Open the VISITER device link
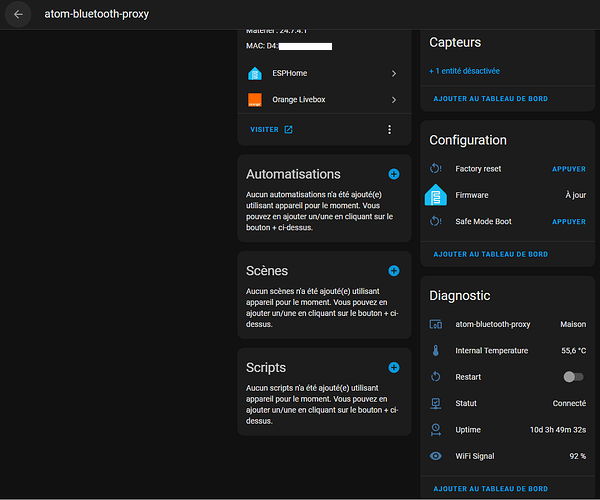Image resolution: width=600 pixels, height=500 pixels. (x=271, y=129)
